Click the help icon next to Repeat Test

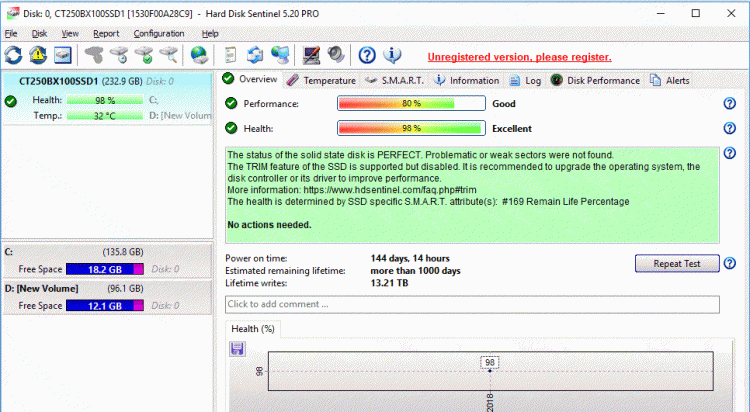click(x=729, y=263)
